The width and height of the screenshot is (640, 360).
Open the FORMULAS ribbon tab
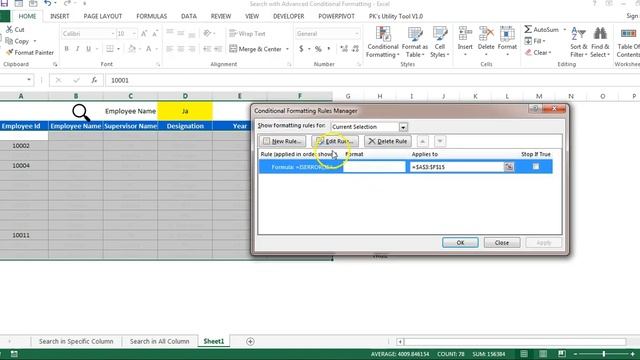click(151, 16)
